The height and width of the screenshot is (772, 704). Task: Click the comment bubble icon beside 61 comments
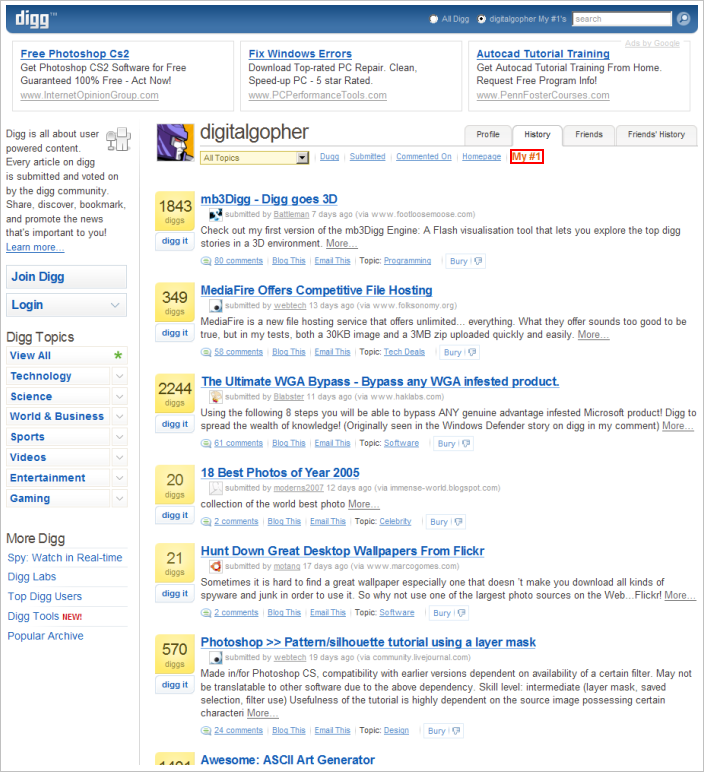coord(206,443)
